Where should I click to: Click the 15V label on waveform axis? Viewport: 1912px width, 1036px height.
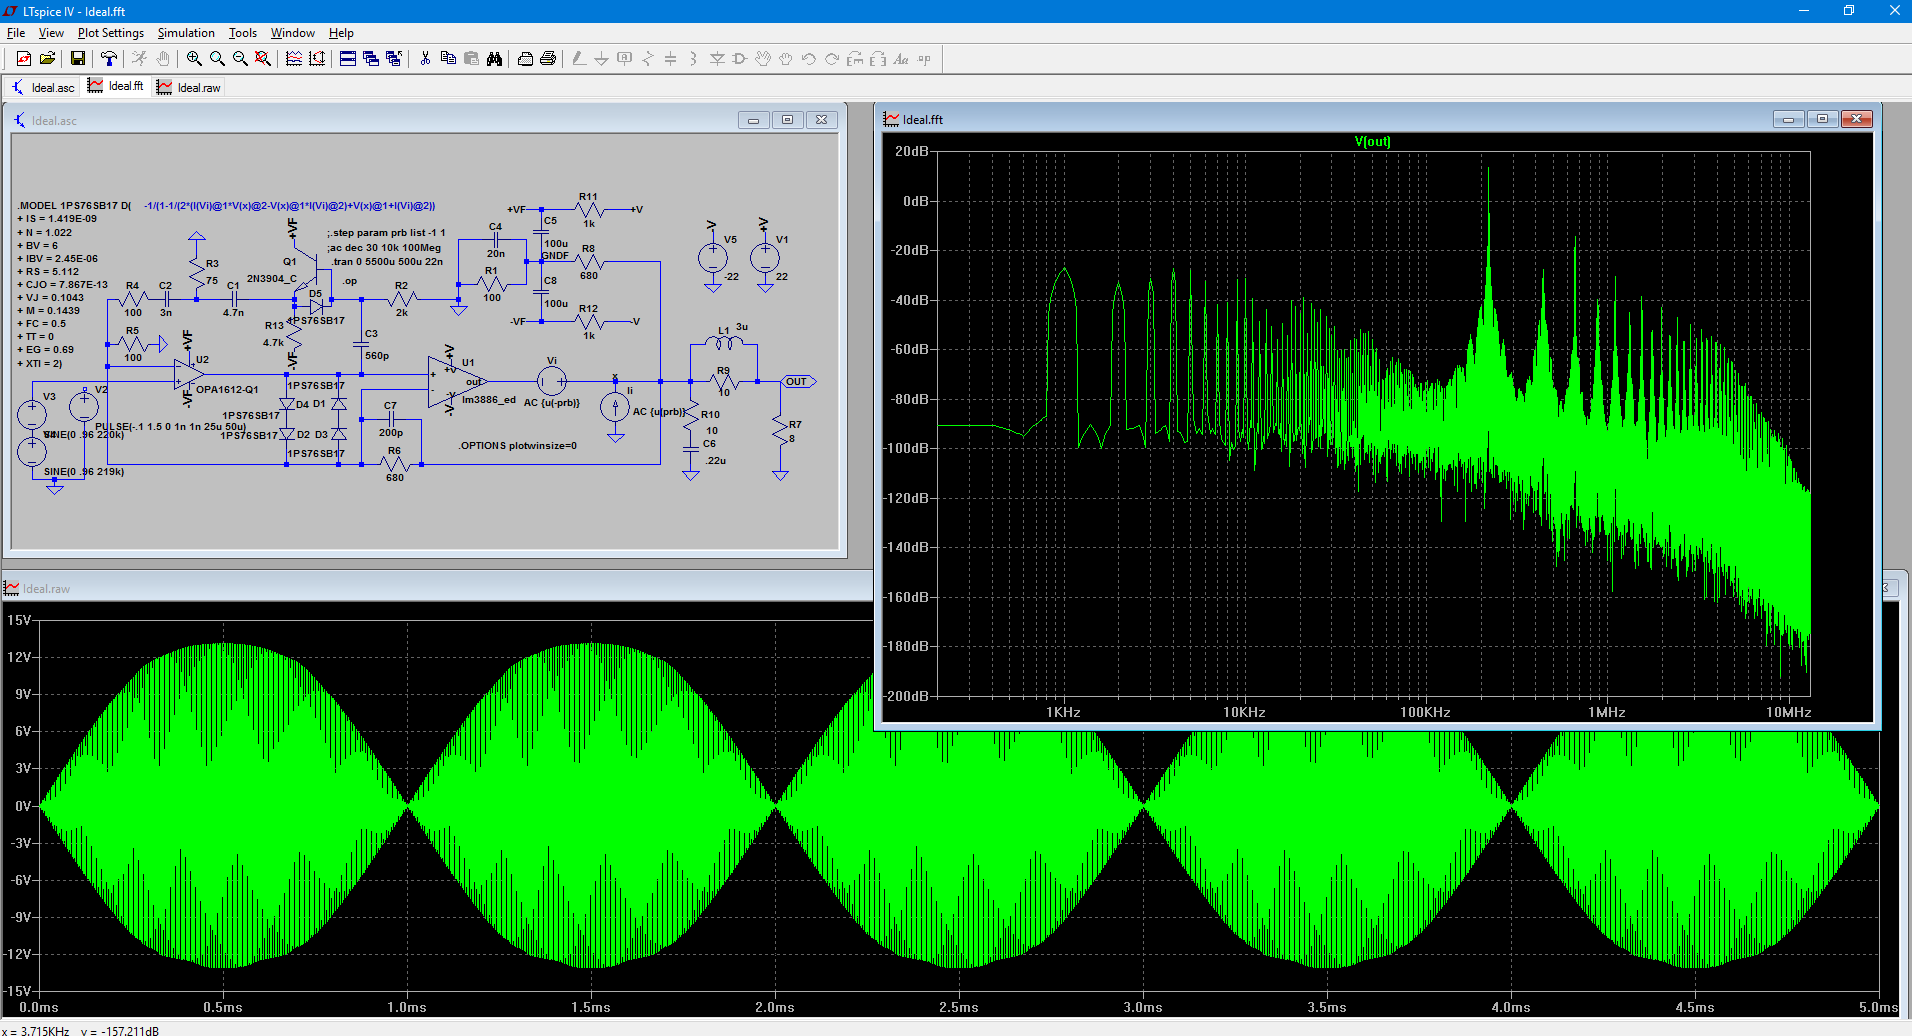[x=19, y=620]
